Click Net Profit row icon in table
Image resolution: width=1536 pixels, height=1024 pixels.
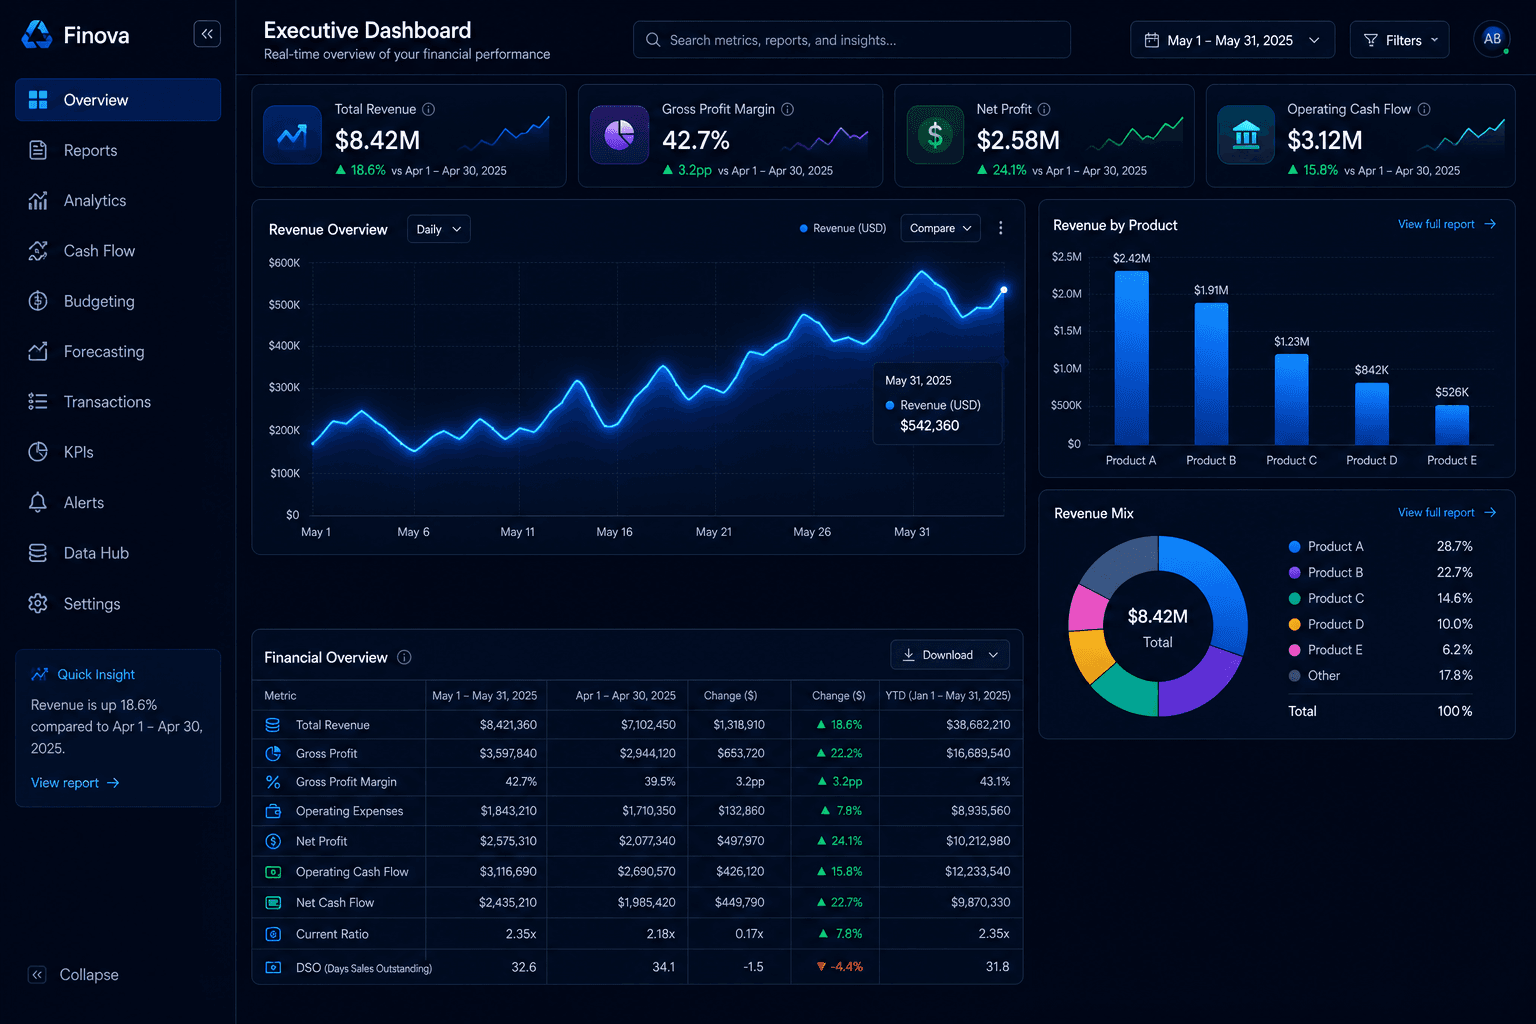273,841
